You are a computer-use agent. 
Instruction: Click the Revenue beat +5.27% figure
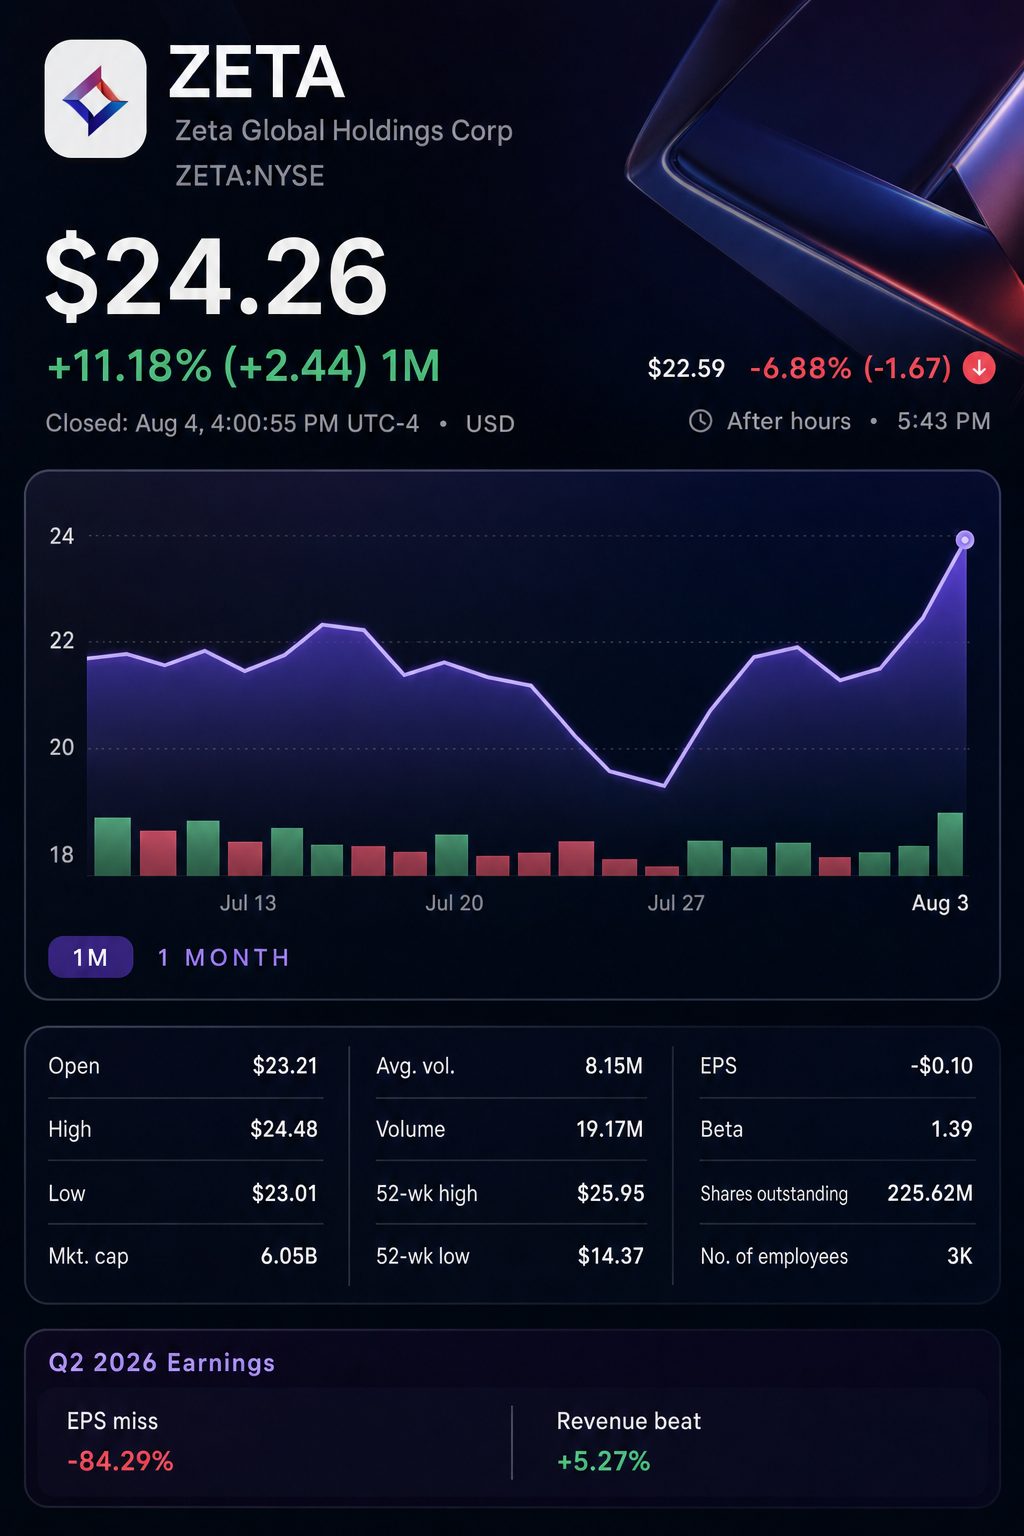(x=604, y=1461)
